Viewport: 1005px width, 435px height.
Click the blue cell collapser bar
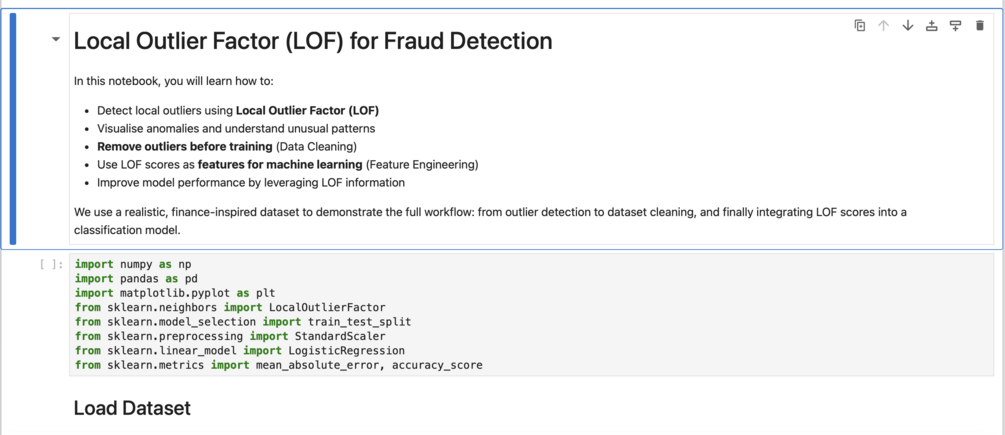click(13, 128)
